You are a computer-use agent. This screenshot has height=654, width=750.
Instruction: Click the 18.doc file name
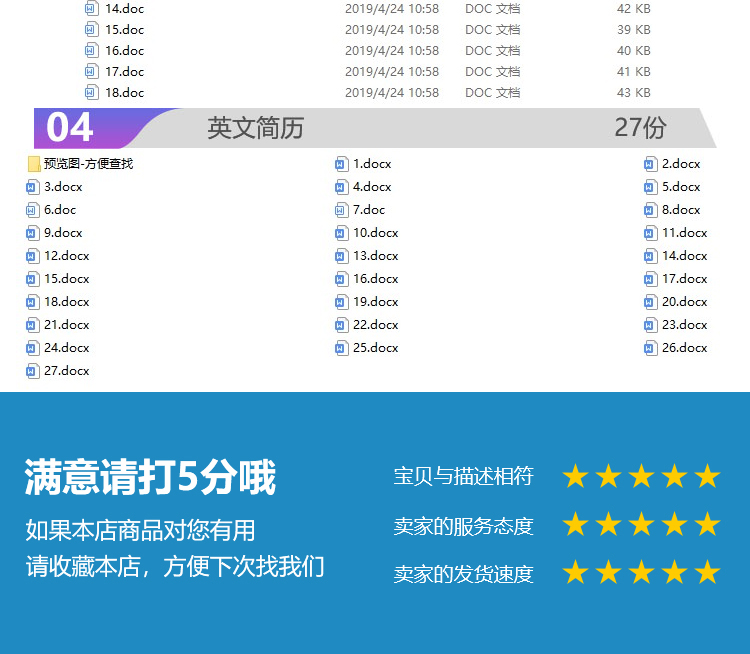124,93
